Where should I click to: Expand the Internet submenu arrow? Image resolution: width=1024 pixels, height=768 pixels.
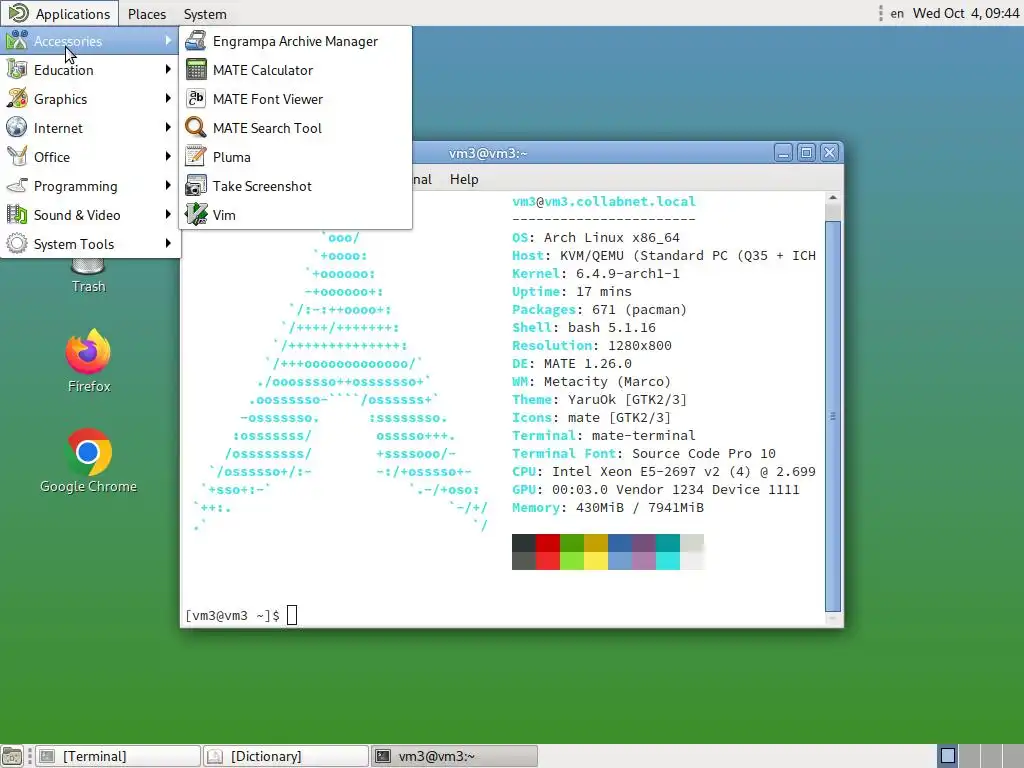coord(168,127)
